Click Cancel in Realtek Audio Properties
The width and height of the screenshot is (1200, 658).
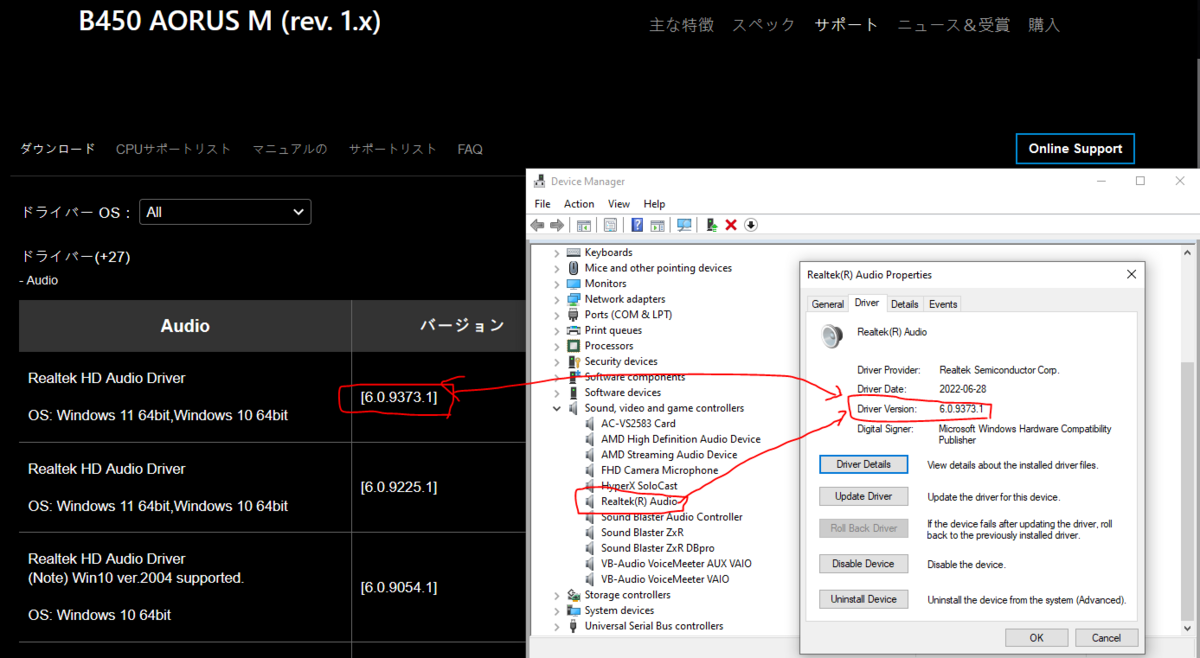tap(1106, 637)
